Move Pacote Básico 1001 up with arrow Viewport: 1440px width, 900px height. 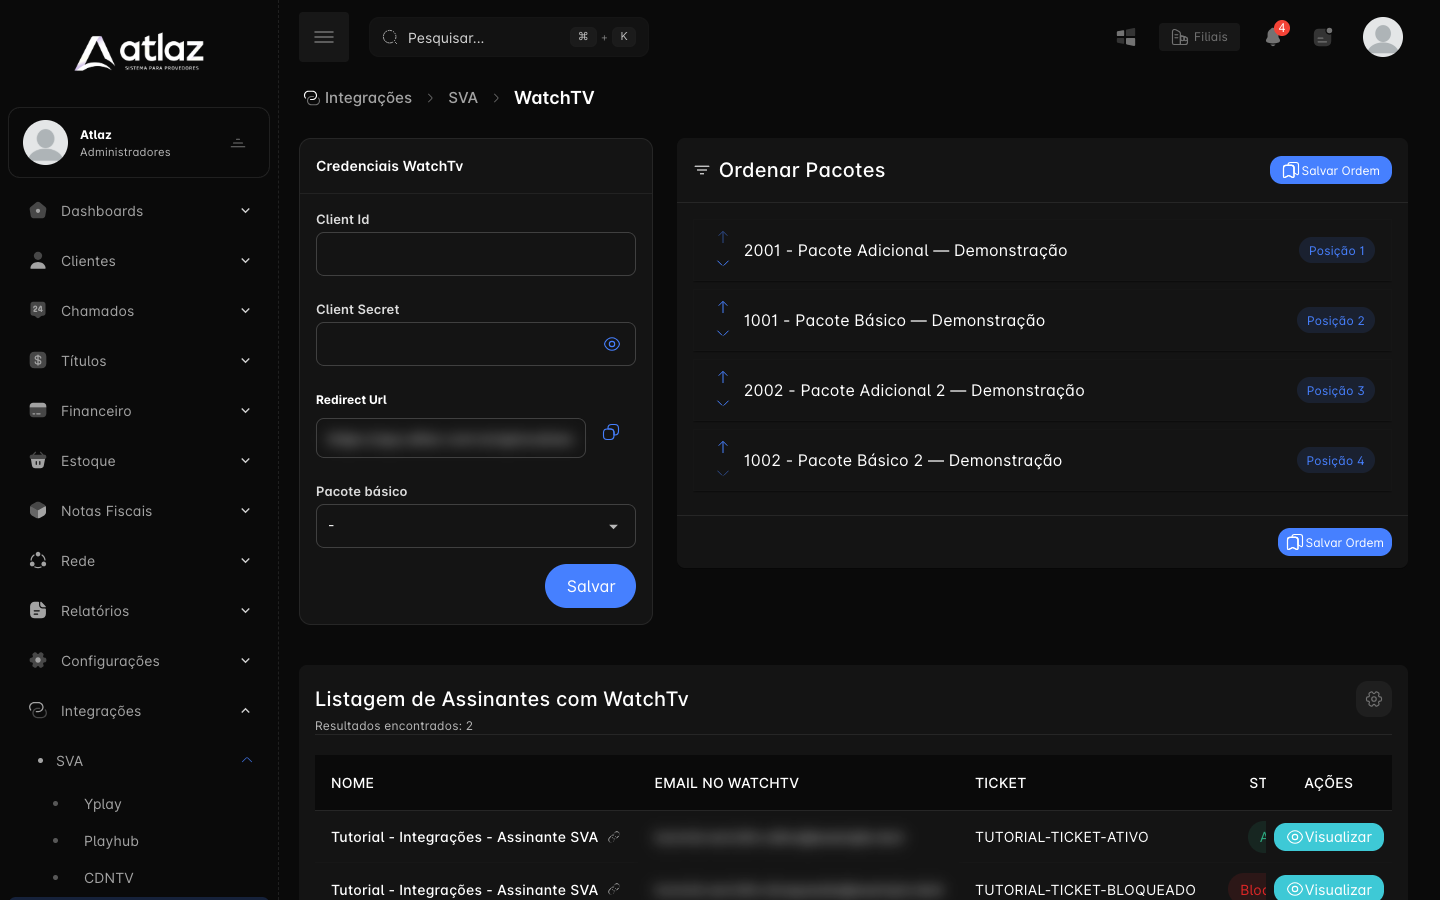(x=723, y=307)
